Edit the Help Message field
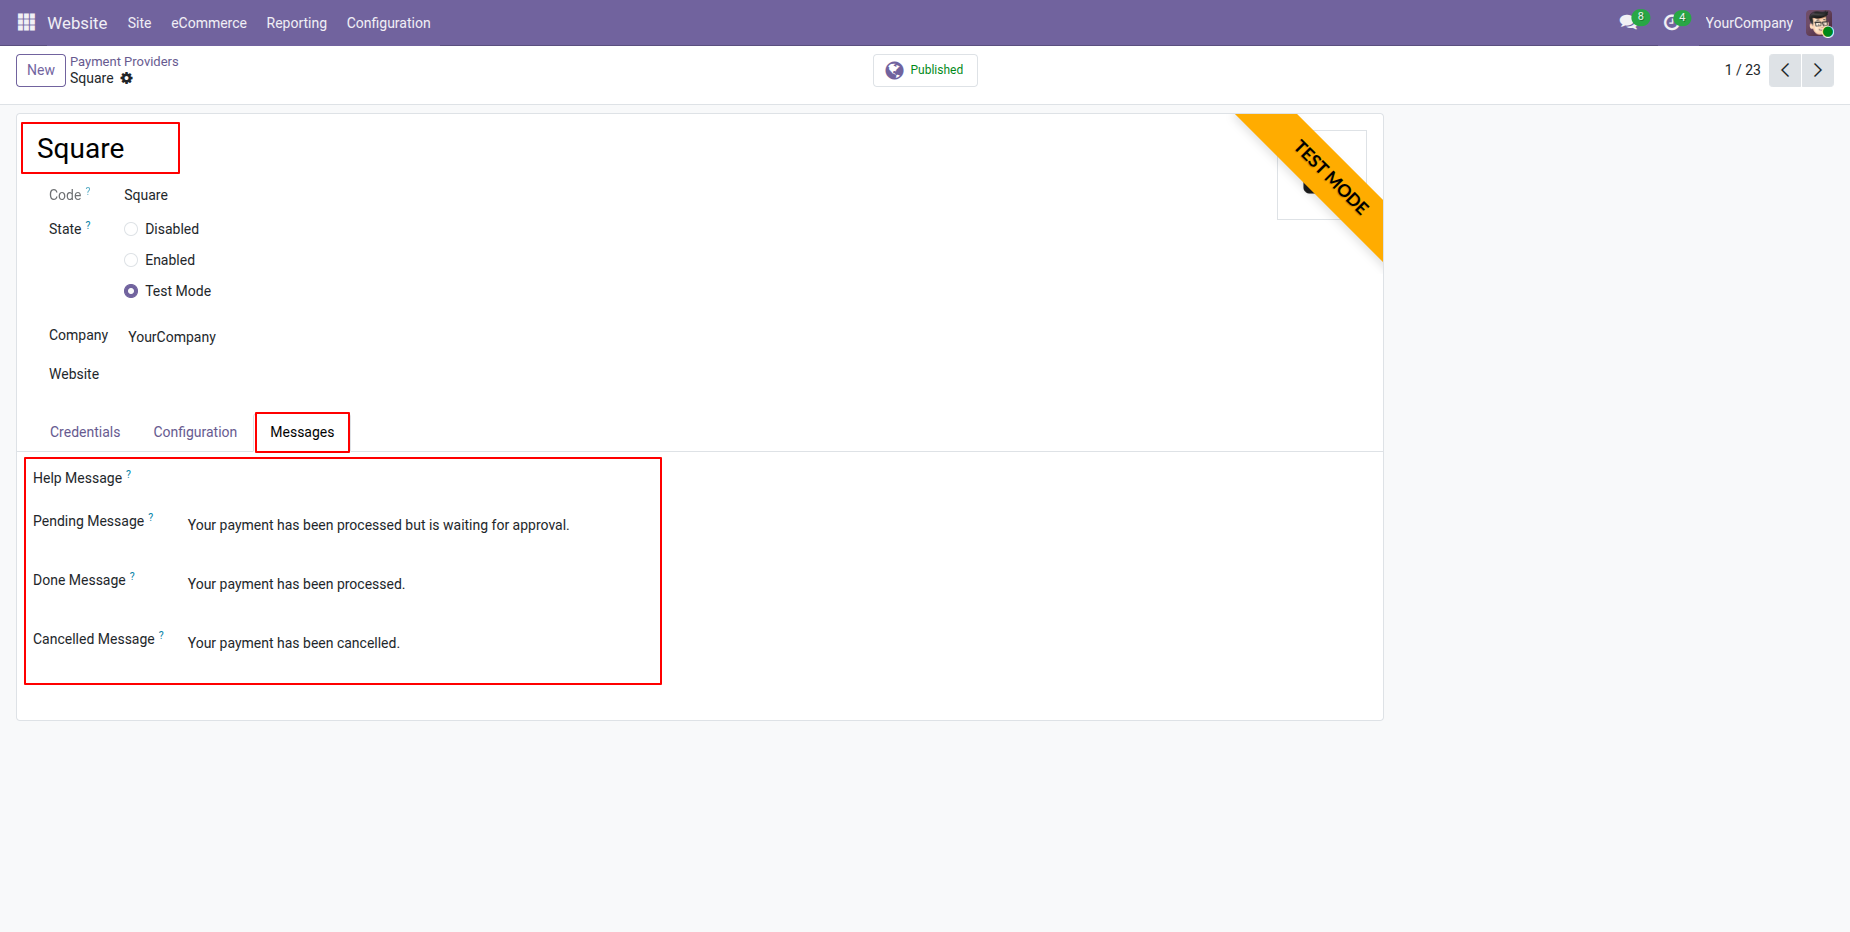Screen dimensions: 1850x932 pos(420,480)
